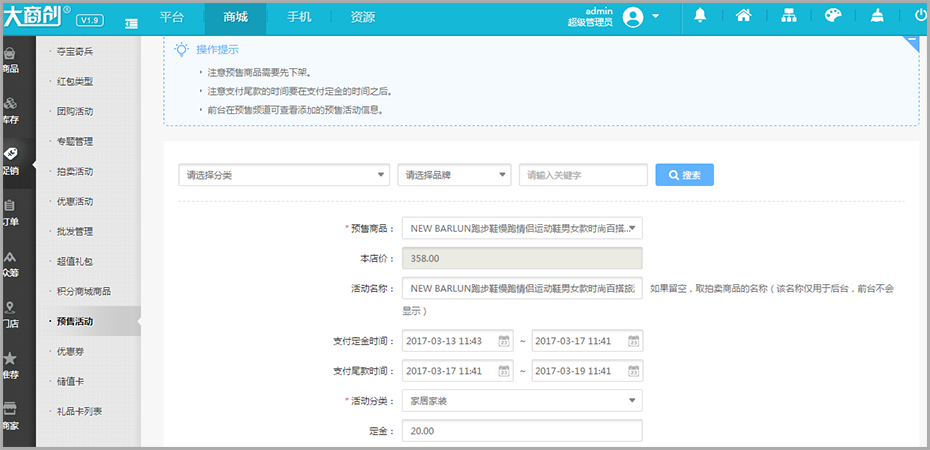The image size is (930, 450).
Task: Open the 预售商品 product dropdown
Action: coord(522,228)
